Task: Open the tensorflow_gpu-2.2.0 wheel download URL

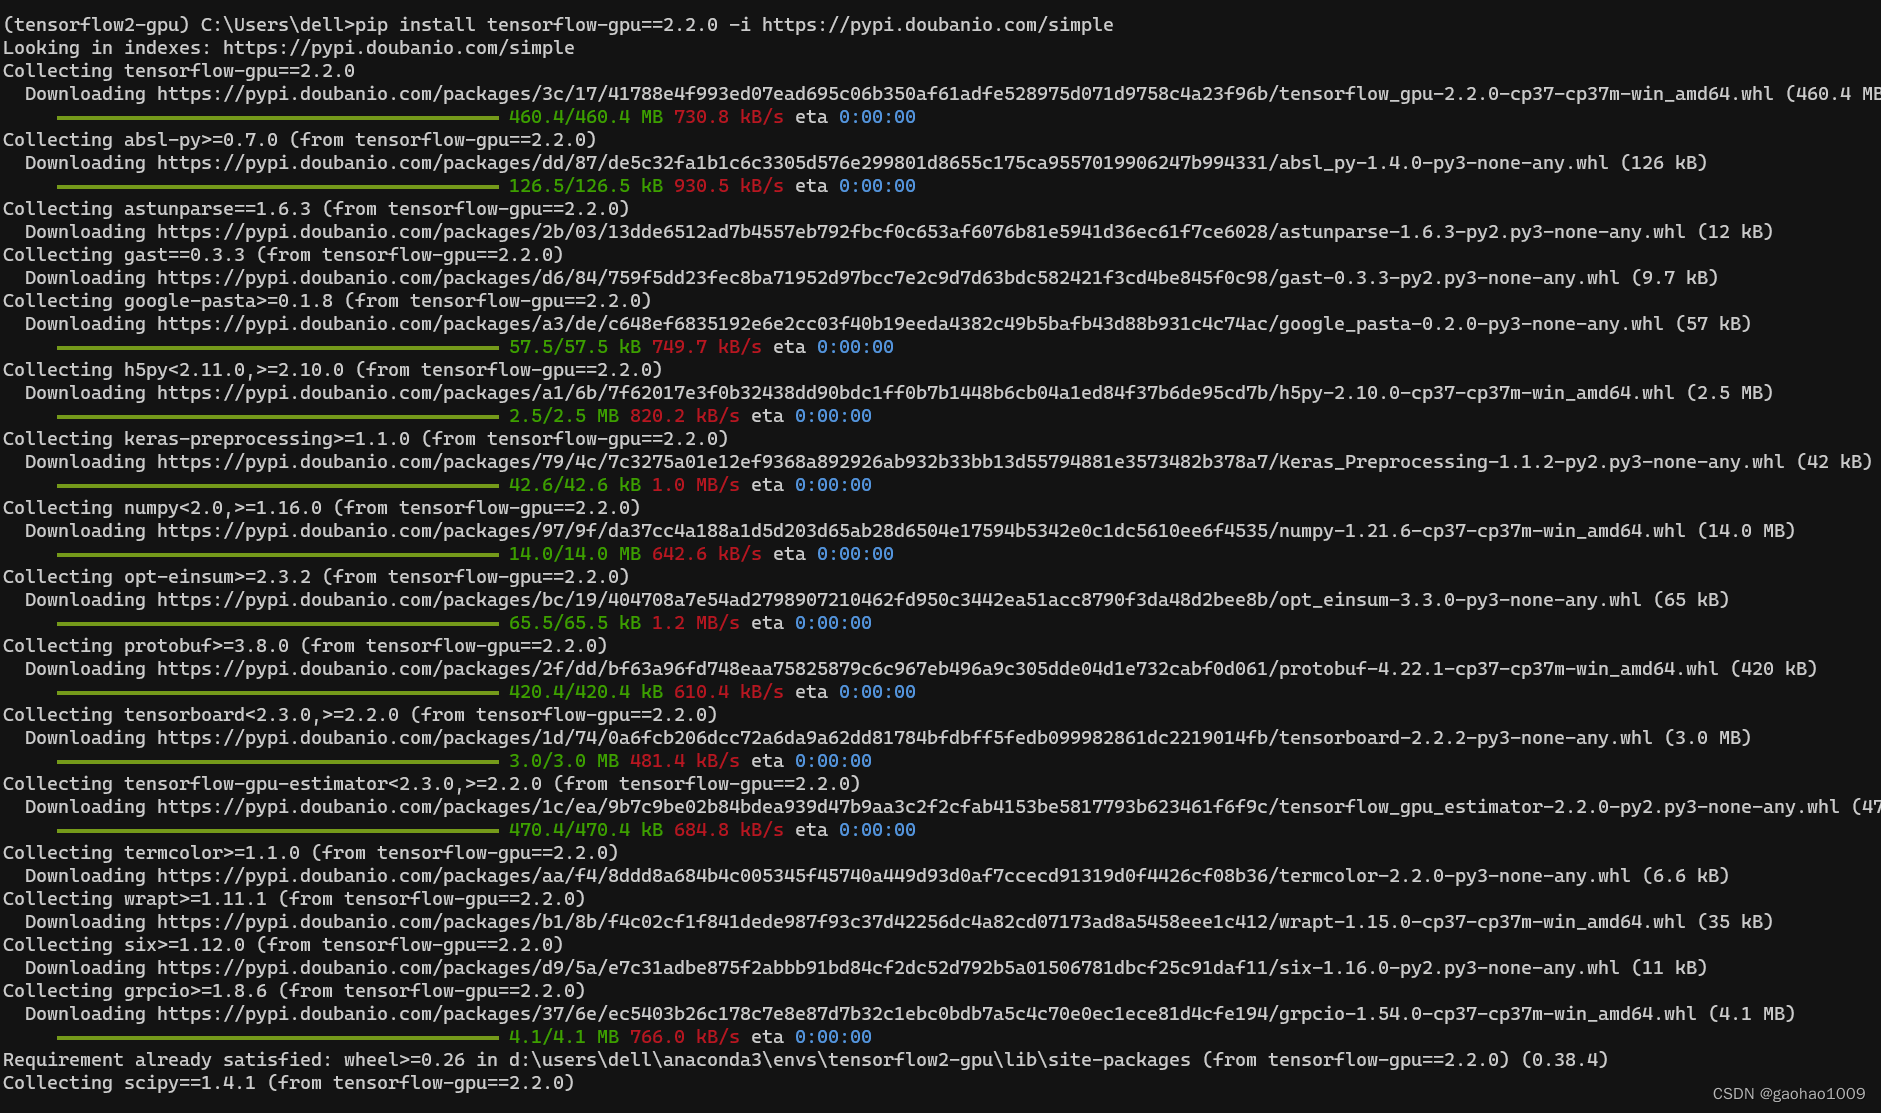Action: 965,93
